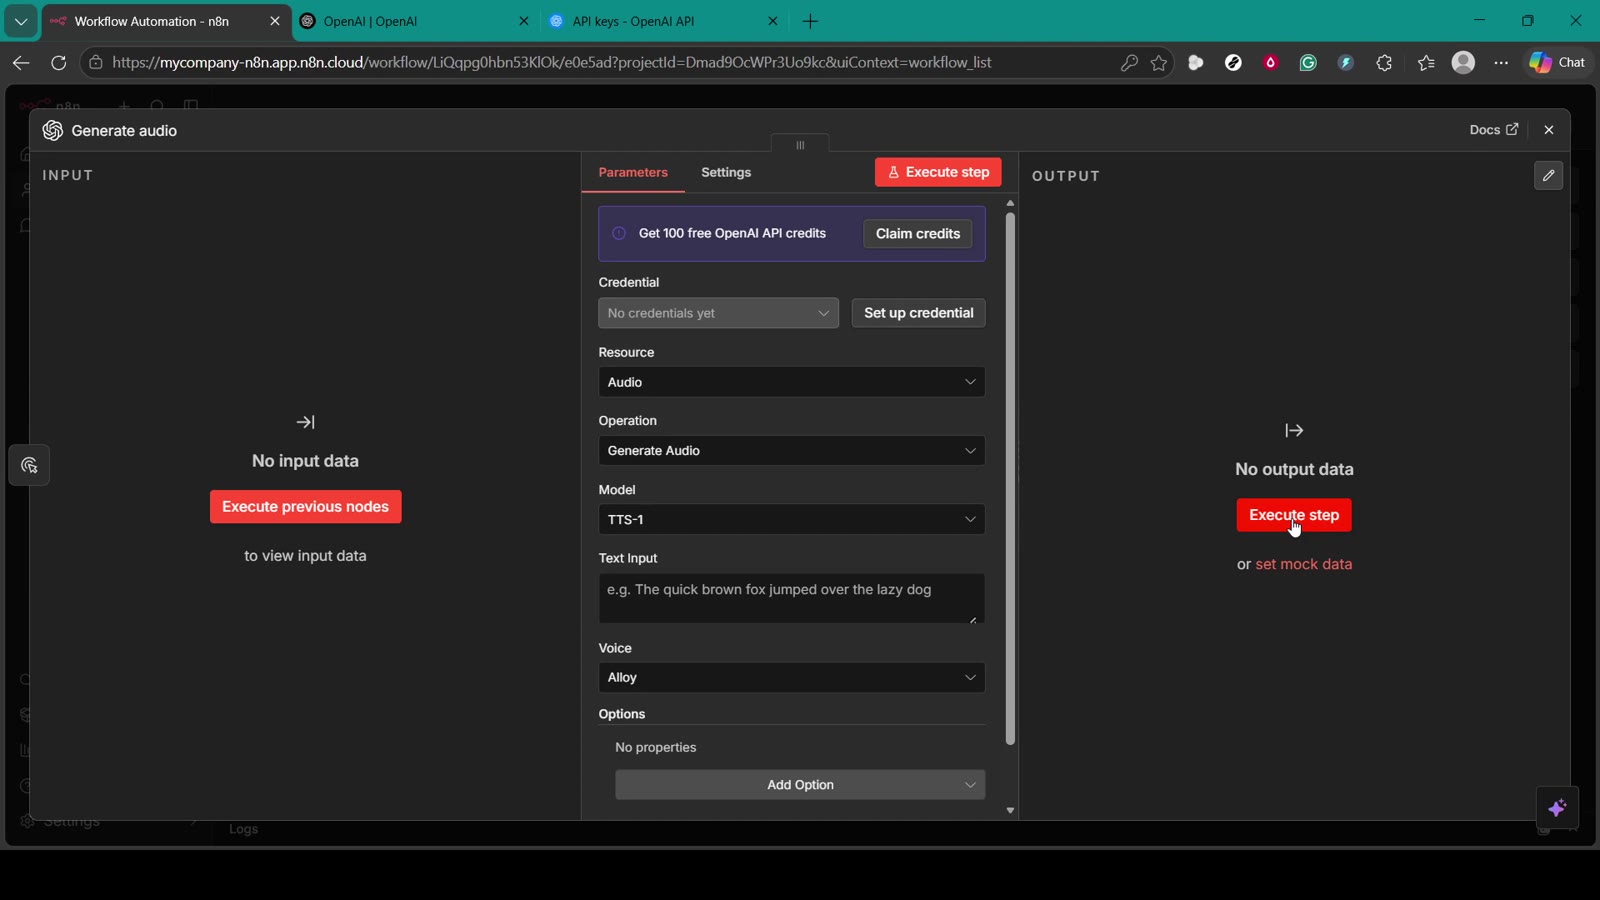Click the panel drag handle above parameters
This screenshot has height=900, width=1600.
pos(800,145)
